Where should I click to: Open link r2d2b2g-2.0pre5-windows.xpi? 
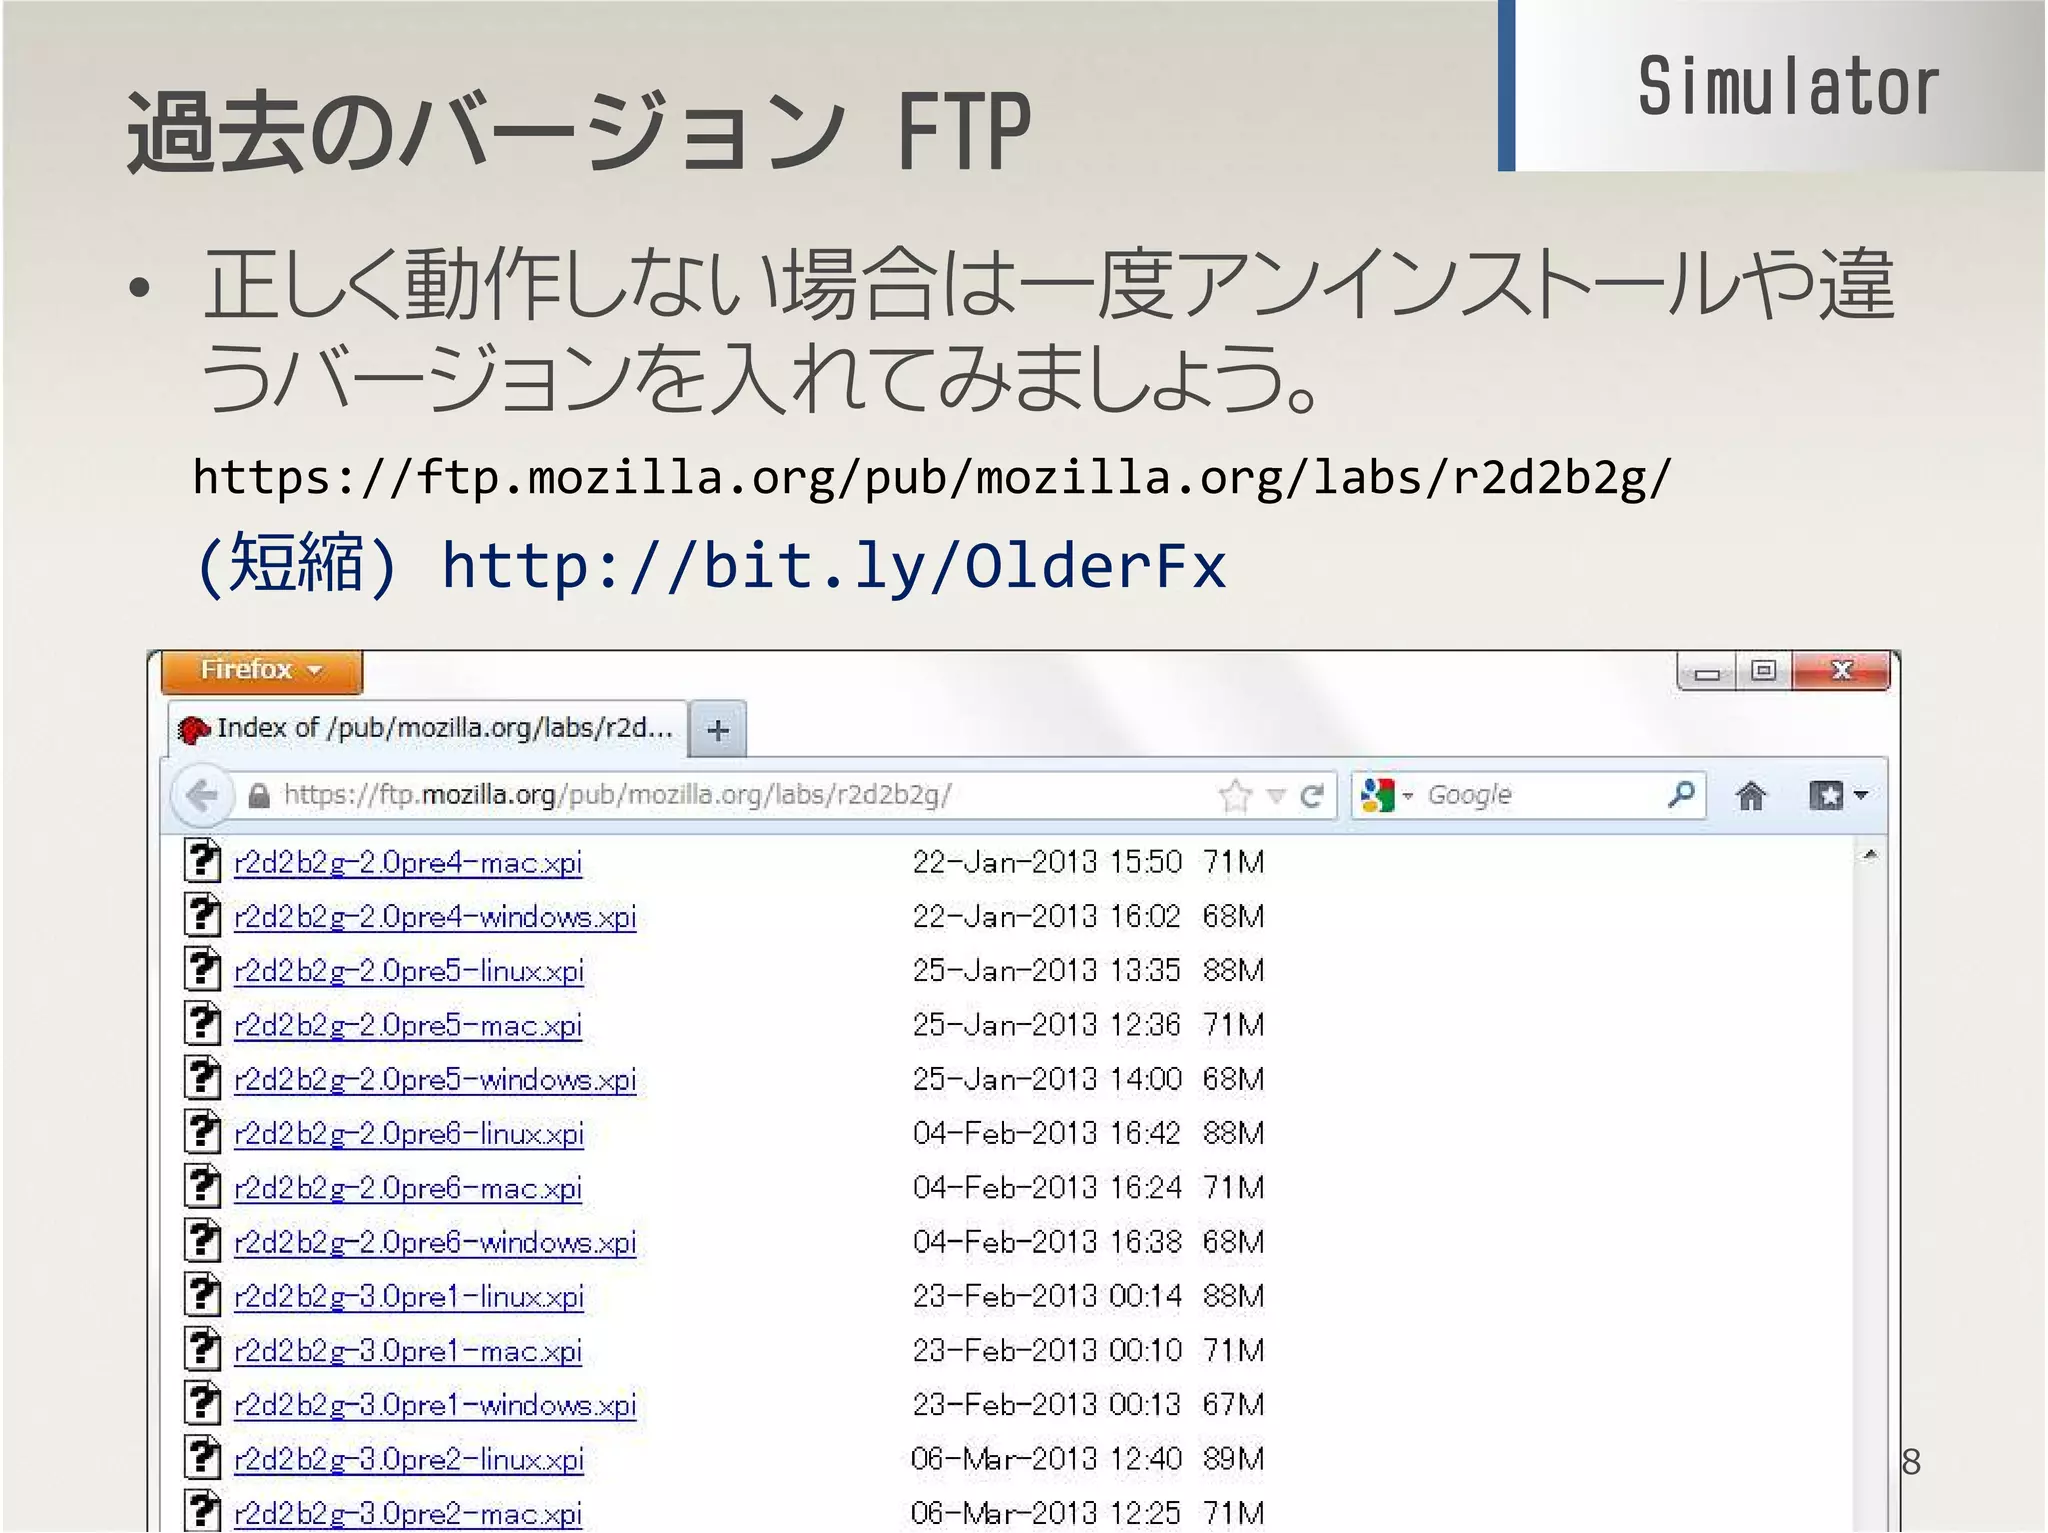pos(435,1080)
